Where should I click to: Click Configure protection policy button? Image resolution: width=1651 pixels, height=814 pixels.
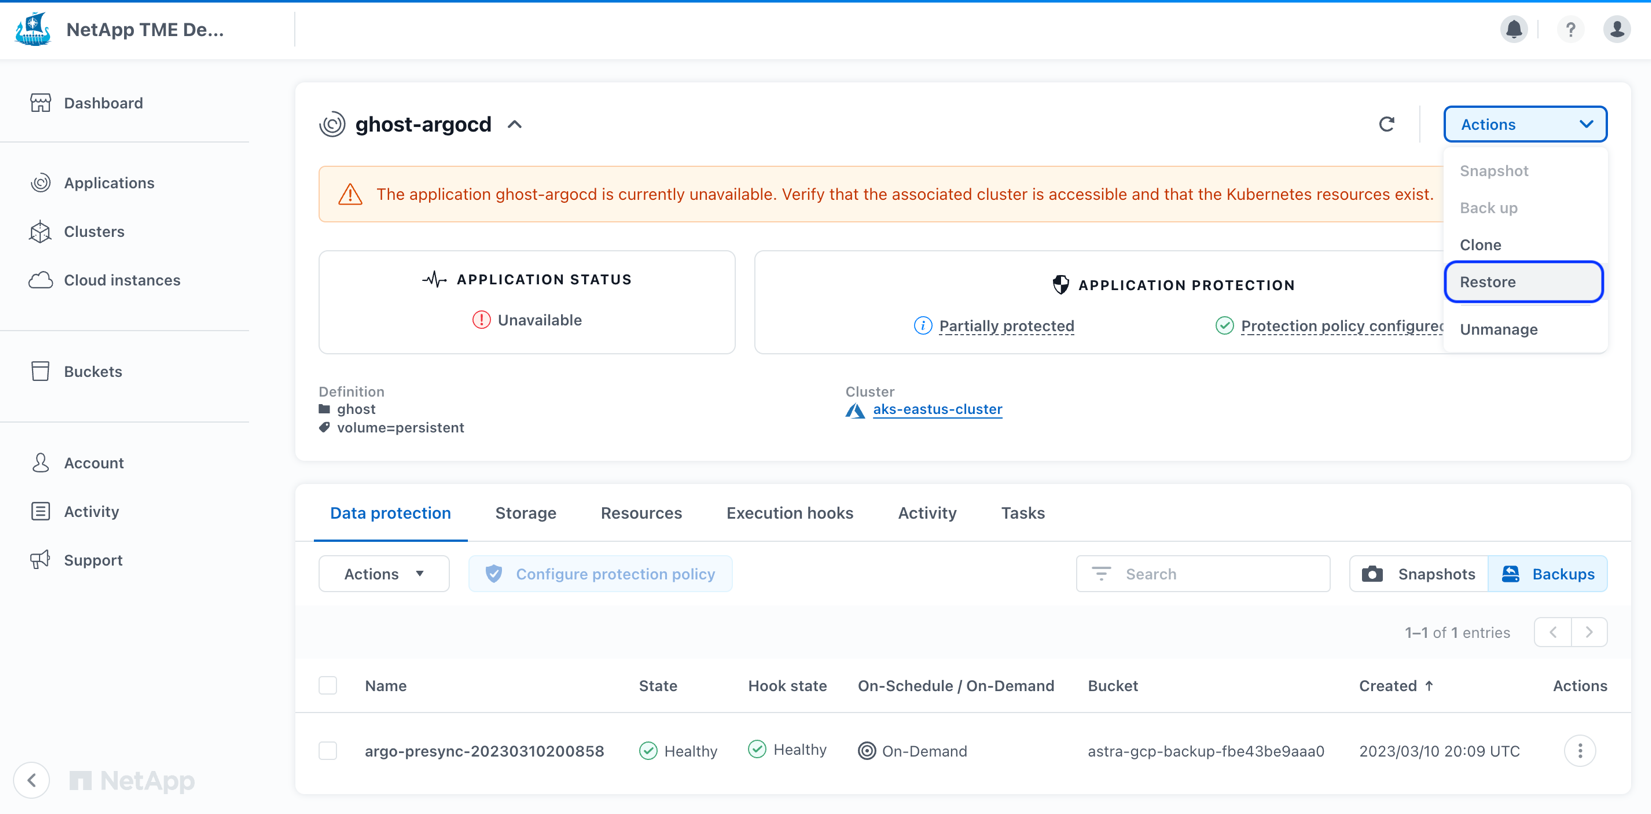coord(600,574)
